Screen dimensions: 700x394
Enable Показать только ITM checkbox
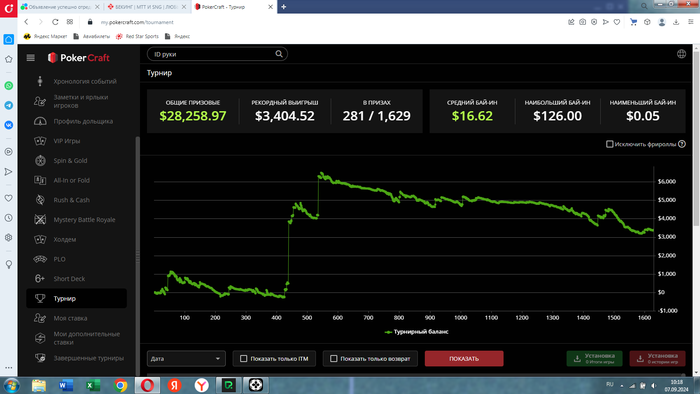[x=243, y=358]
